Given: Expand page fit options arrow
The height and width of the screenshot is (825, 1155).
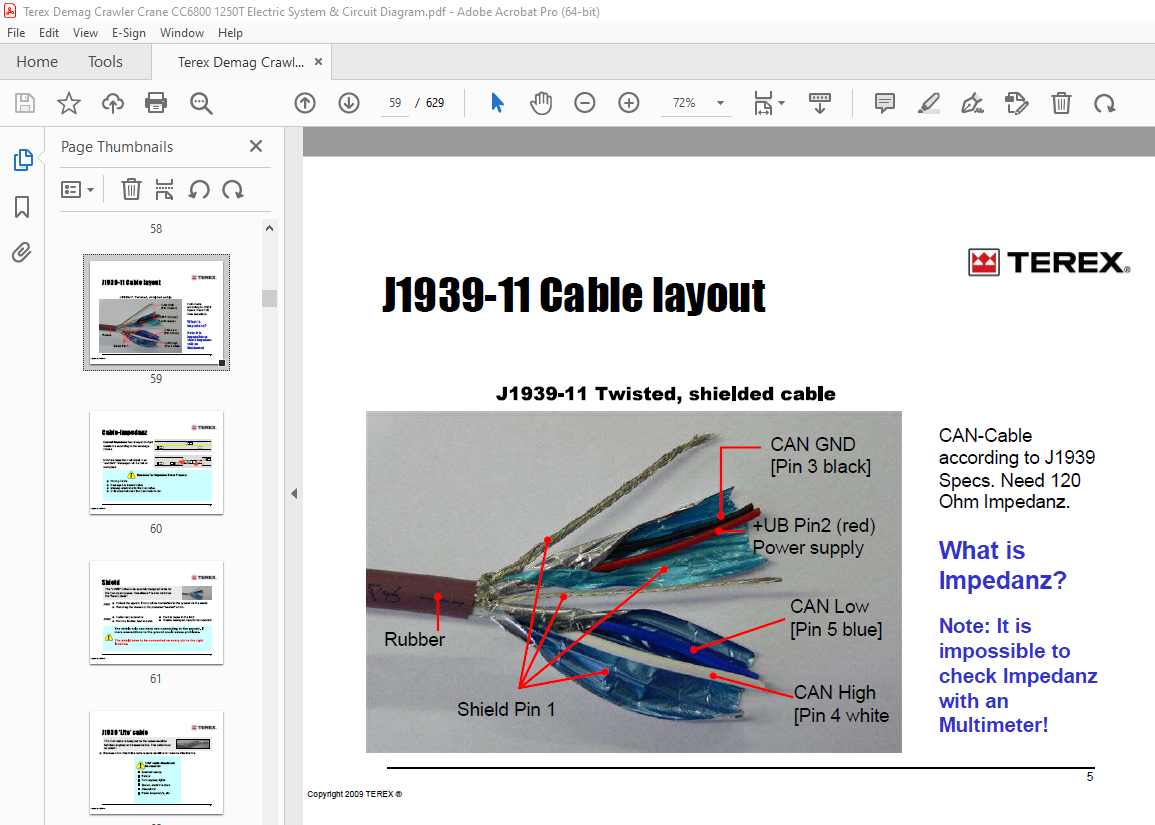Looking at the screenshot, I should (x=782, y=103).
